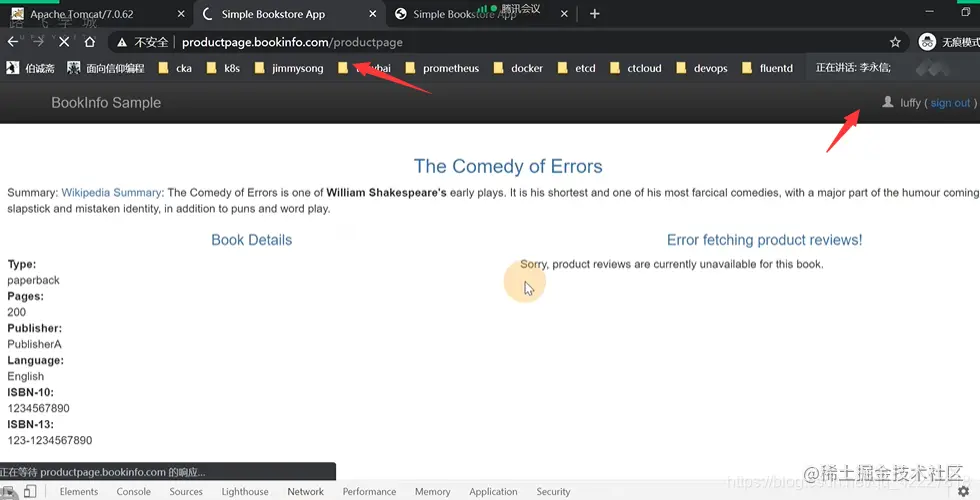Open the devops bookmark folder
980x500 pixels.
[x=702, y=68]
